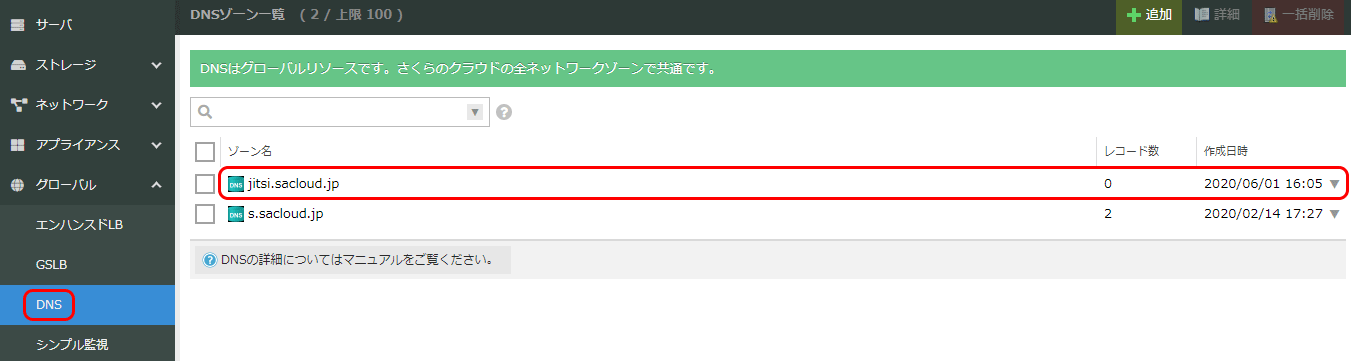1351x361 pixels.
Task: Open the search field dropdown arrow
Action: tap(475, 112)
